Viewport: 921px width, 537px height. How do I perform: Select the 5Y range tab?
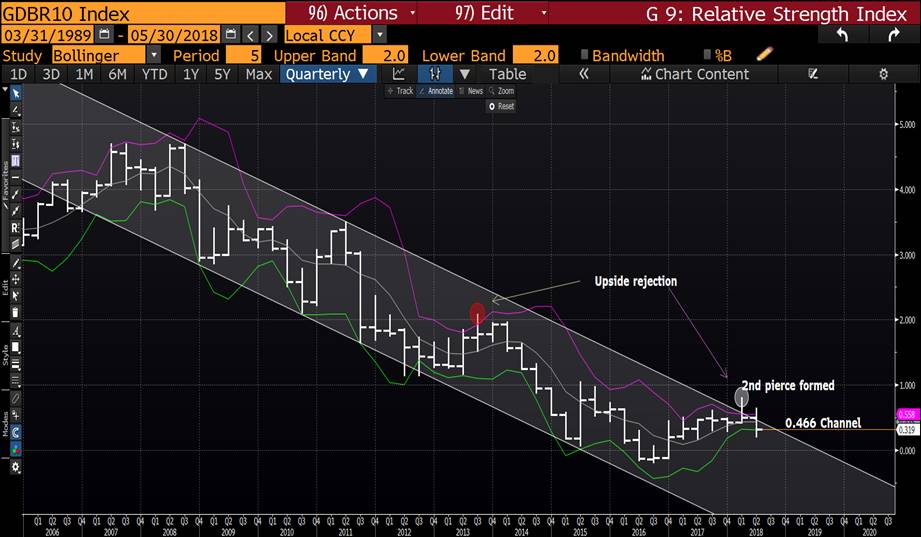click(x=223, y=74)
